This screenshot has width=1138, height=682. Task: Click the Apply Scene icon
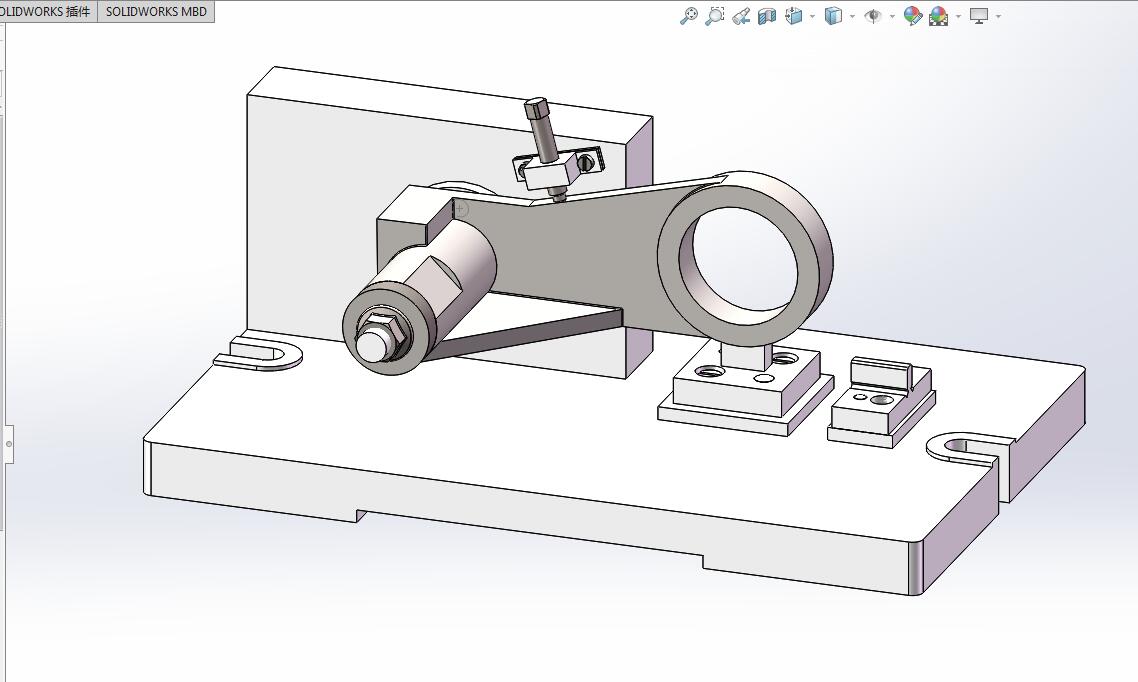938,15
